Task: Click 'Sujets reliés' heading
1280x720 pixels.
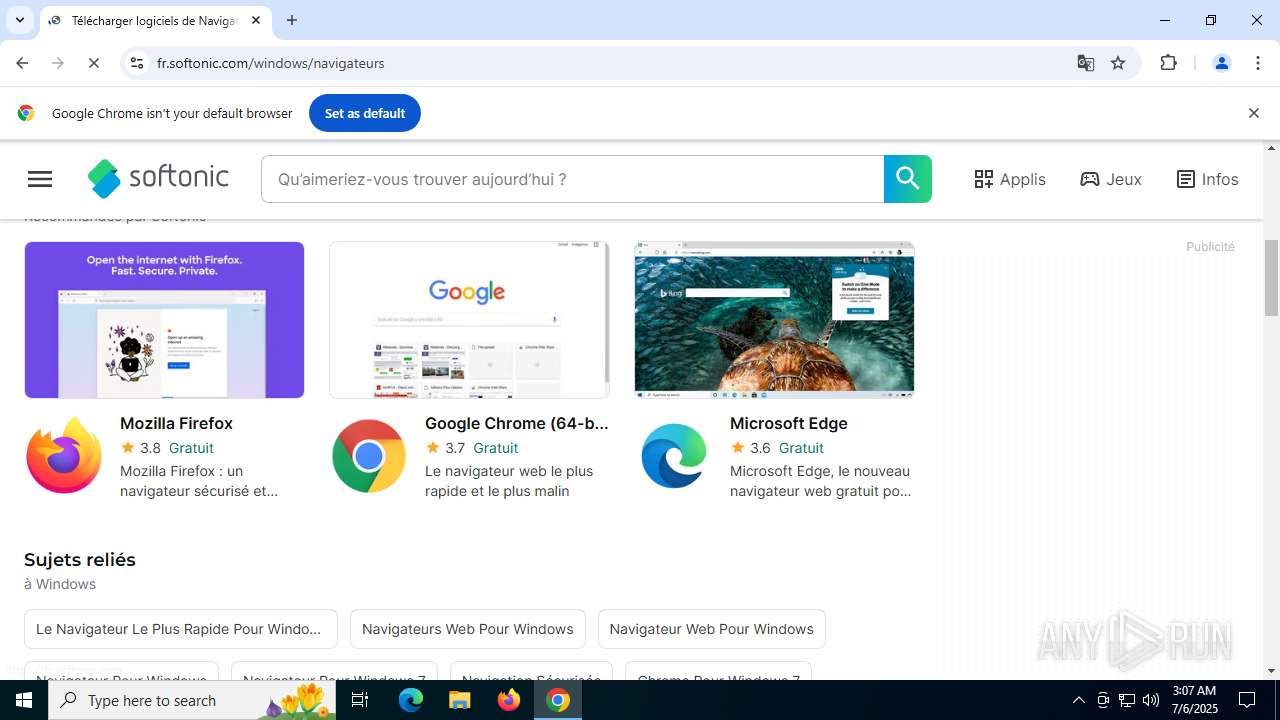Action: tap(80, 560)
